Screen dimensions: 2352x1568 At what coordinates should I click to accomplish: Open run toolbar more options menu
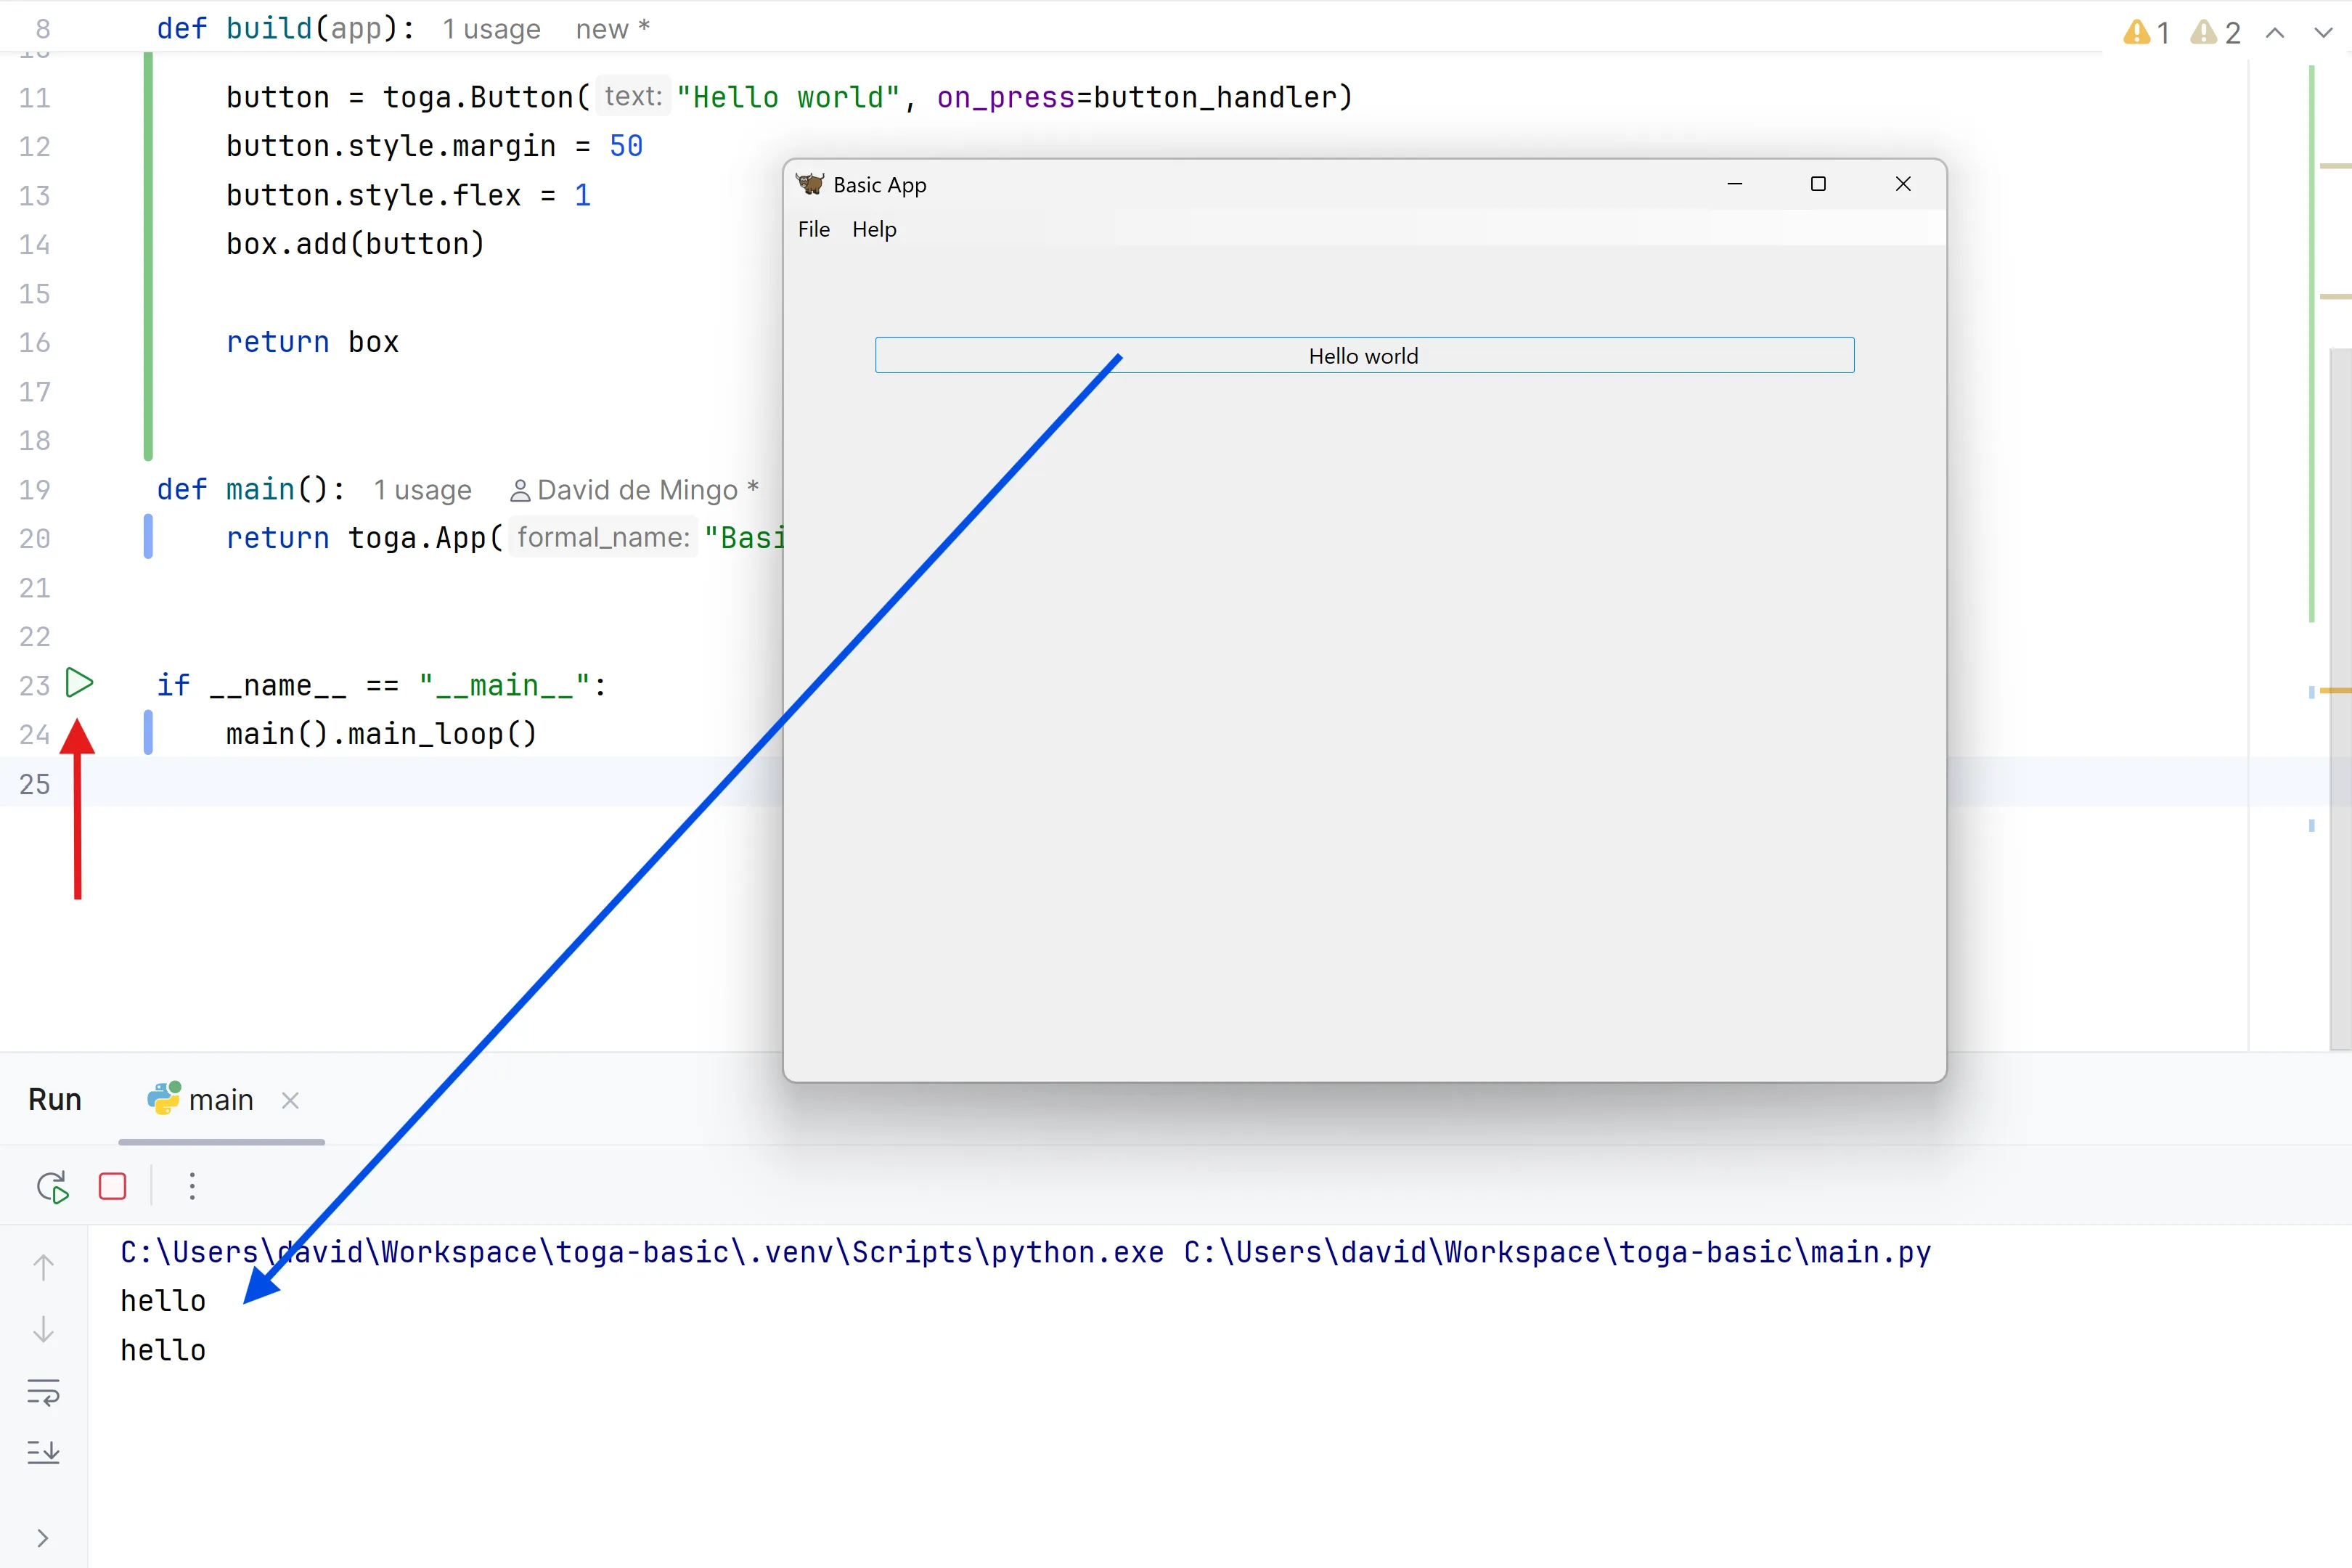(x=192, y=1186)
